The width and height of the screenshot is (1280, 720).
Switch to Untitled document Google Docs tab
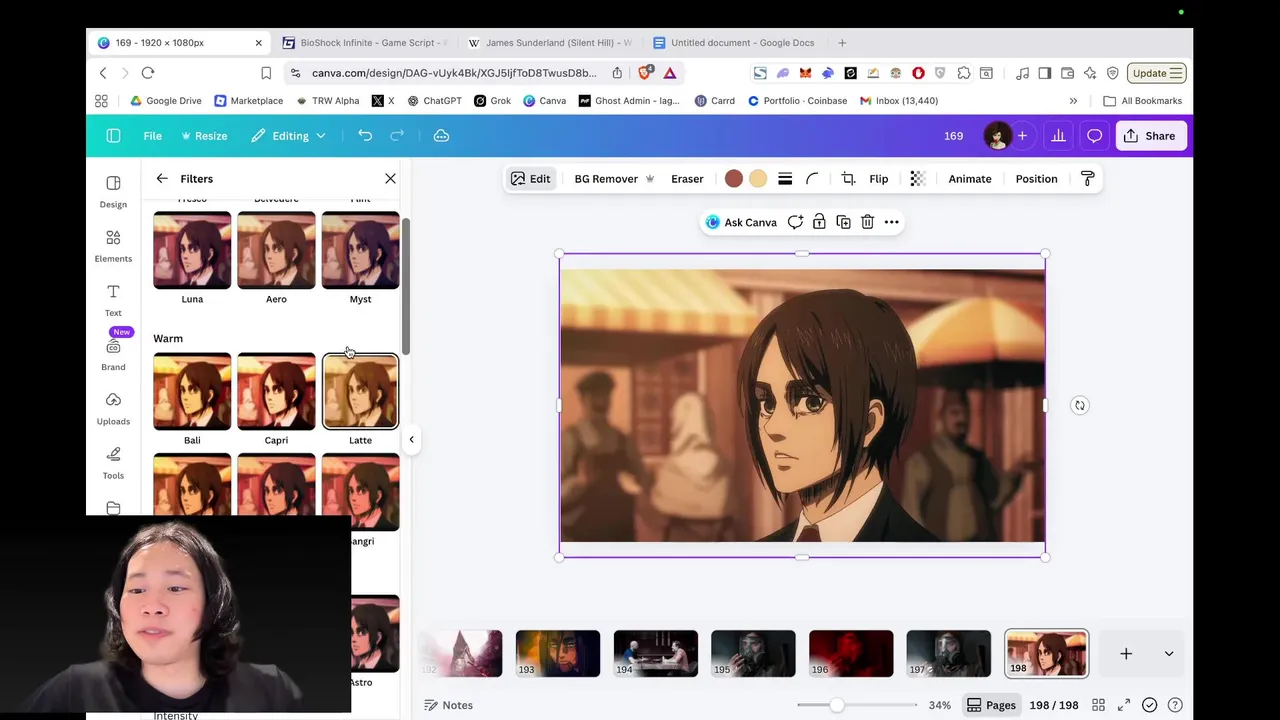734,43
